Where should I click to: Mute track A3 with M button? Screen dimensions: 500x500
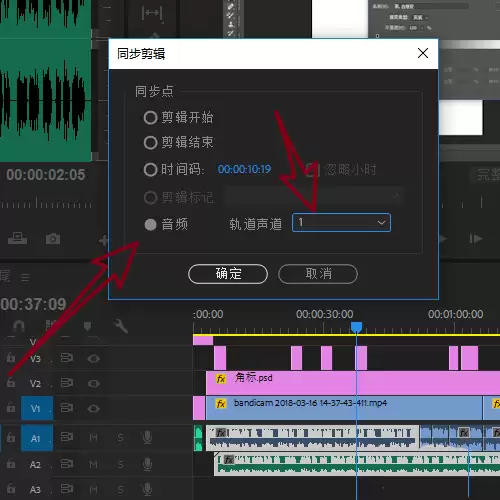click(x=94, y=489)
